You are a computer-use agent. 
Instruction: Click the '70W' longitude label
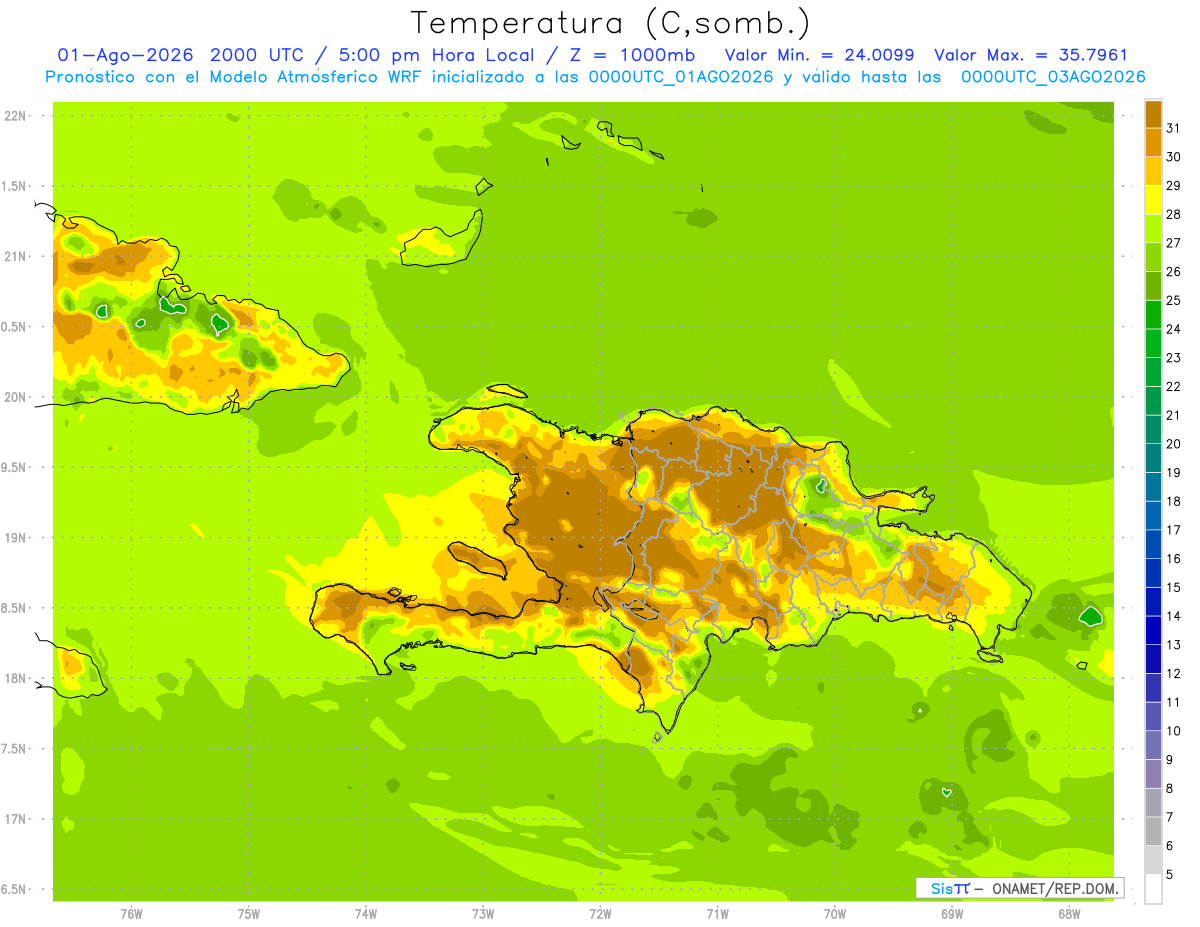(835, 913)
